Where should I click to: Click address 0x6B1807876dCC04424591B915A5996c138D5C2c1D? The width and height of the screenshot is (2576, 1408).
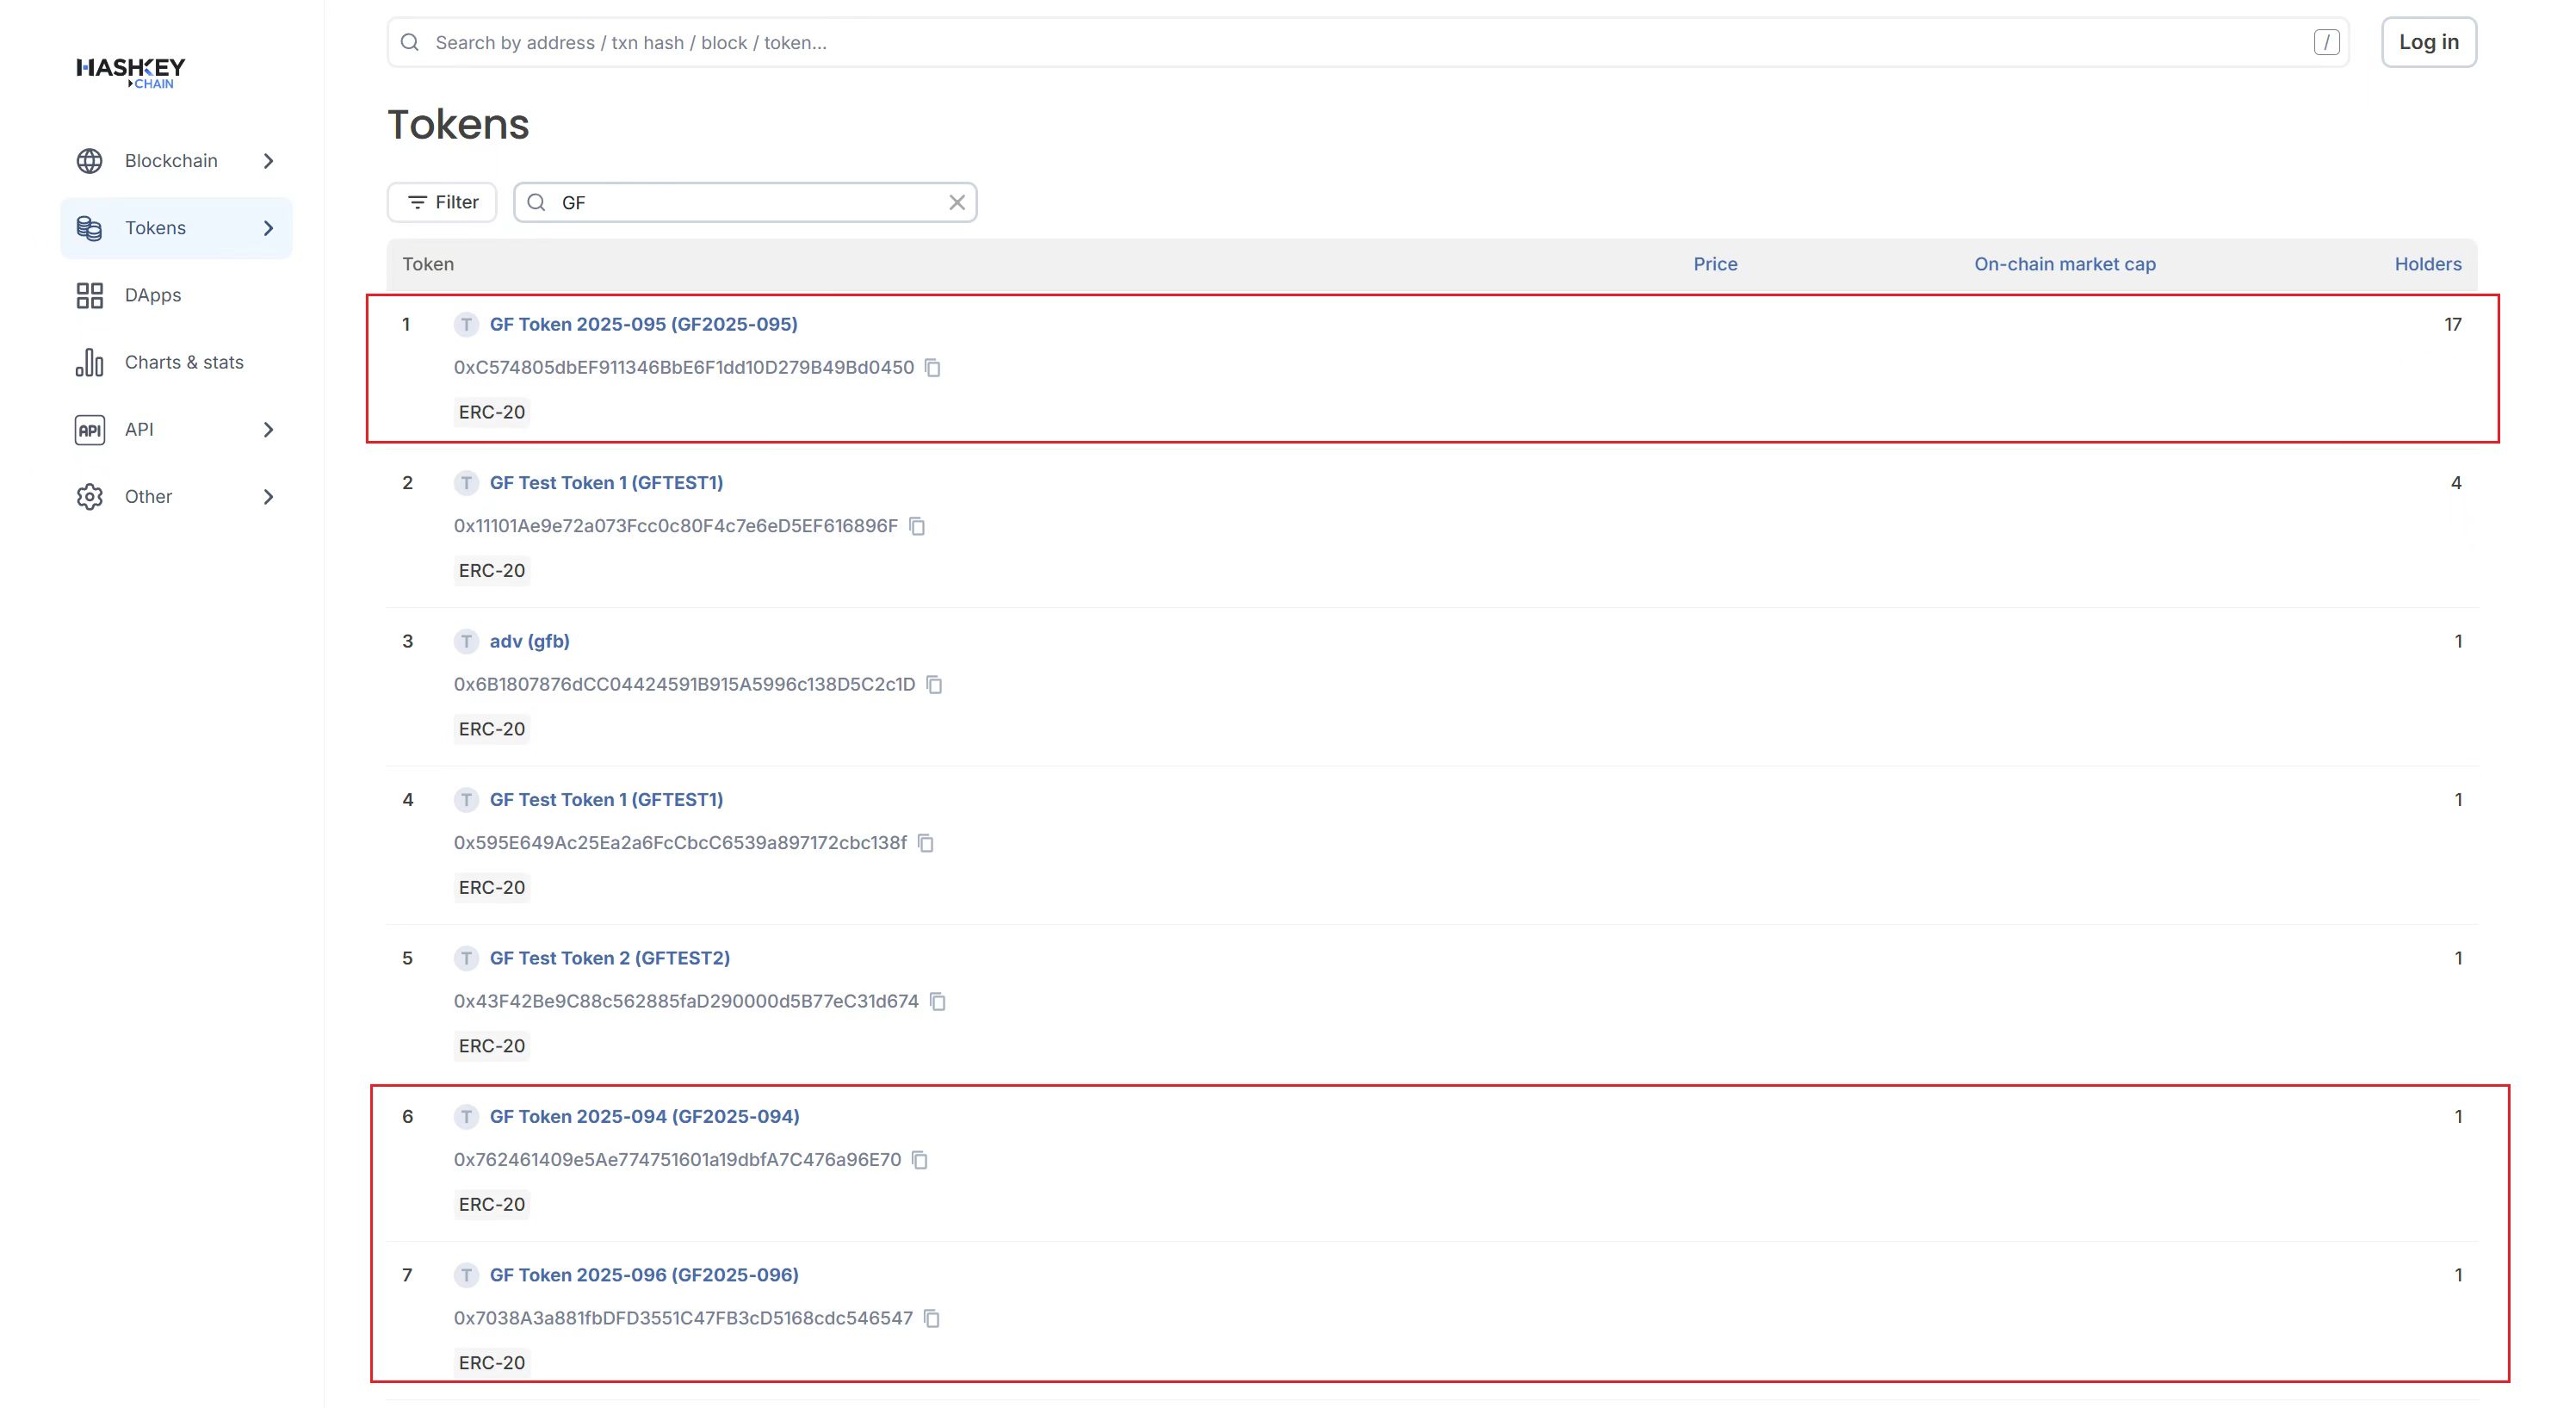click(684, 684)
